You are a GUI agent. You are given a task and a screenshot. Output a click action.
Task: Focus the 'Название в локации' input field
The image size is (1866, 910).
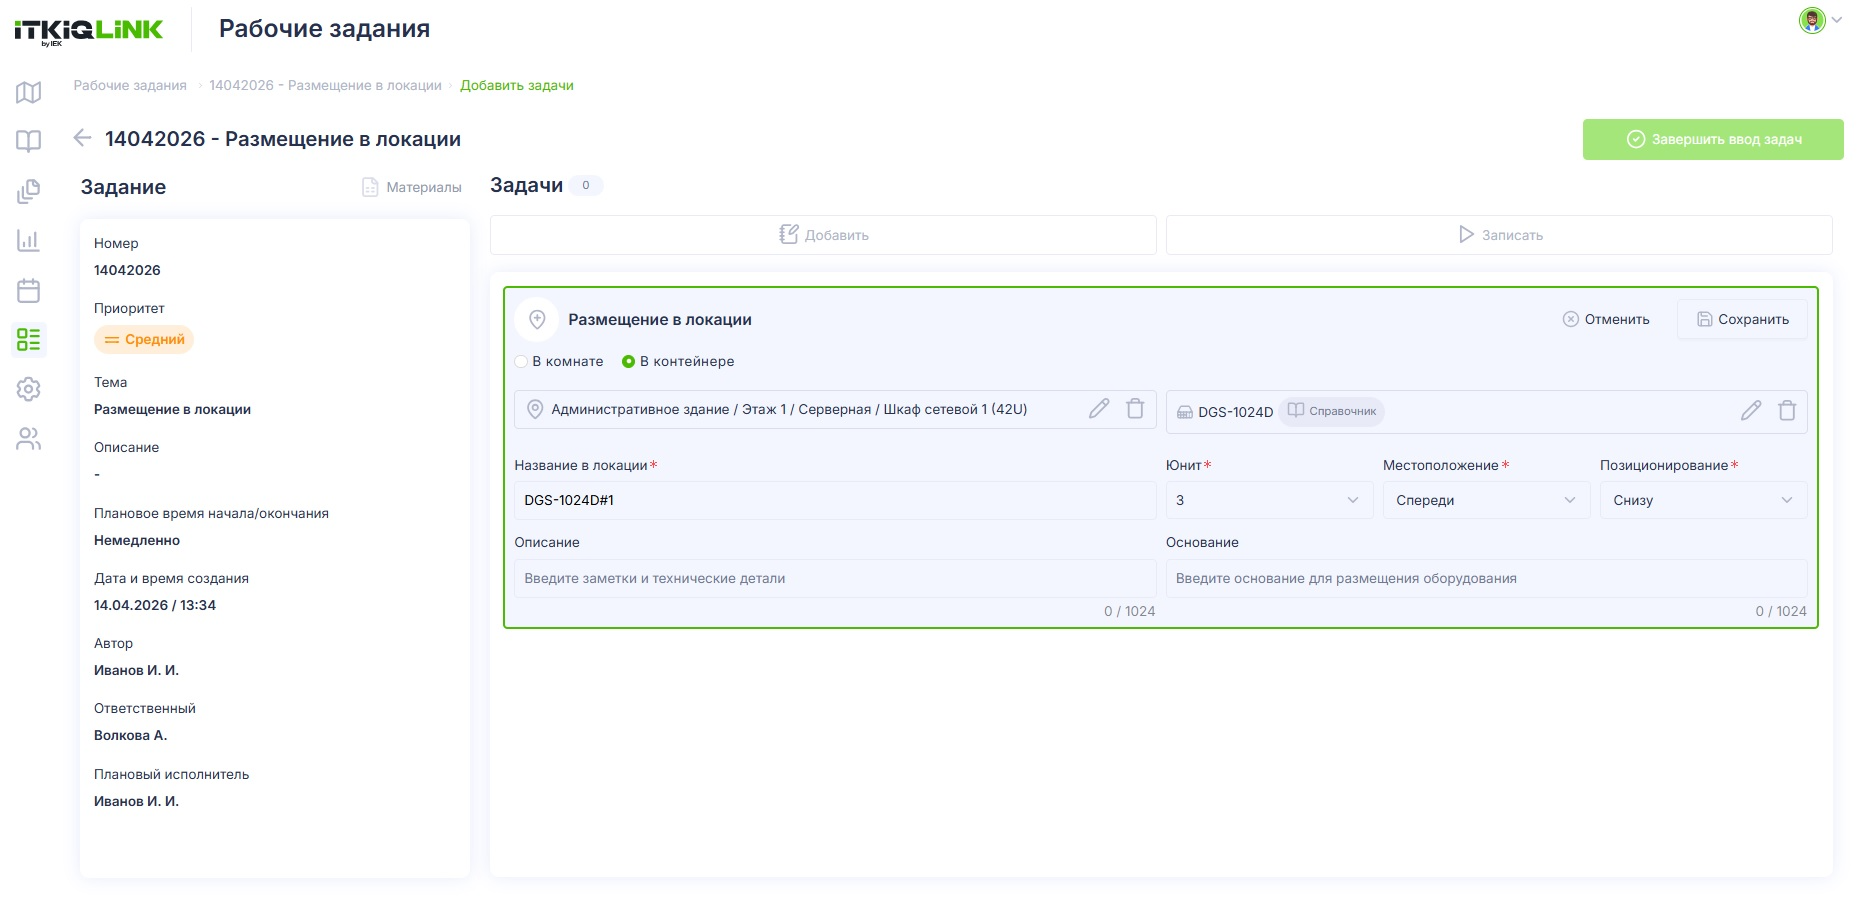point(835,500)
